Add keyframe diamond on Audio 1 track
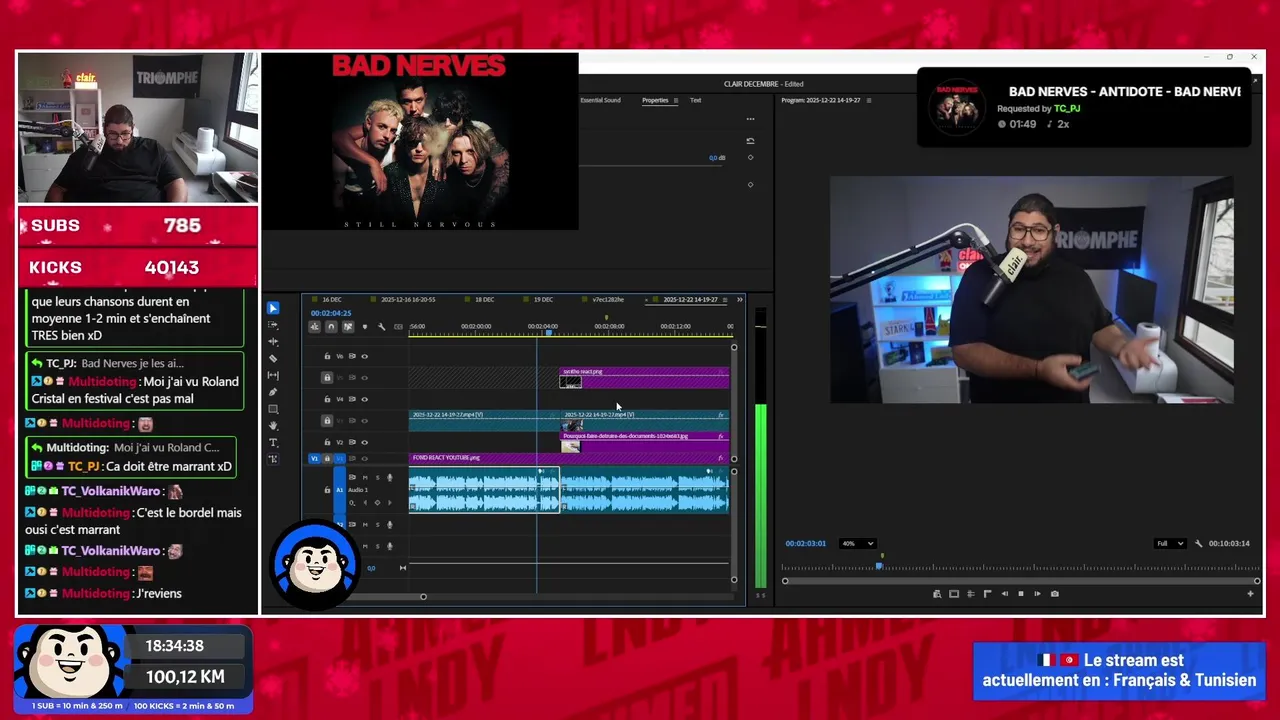This screenshot has width=1280, height=720. click(377, 503)
